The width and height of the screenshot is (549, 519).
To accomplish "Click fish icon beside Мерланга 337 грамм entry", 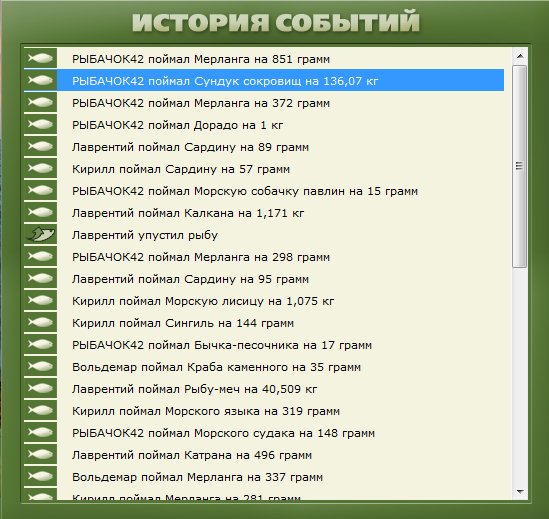I will 40,477.
